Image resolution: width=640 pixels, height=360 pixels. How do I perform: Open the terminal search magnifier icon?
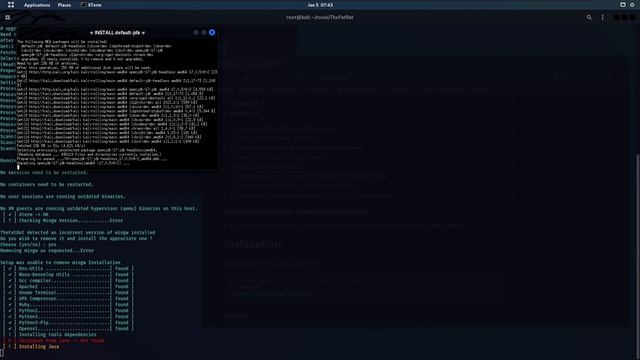click(589, 17)
